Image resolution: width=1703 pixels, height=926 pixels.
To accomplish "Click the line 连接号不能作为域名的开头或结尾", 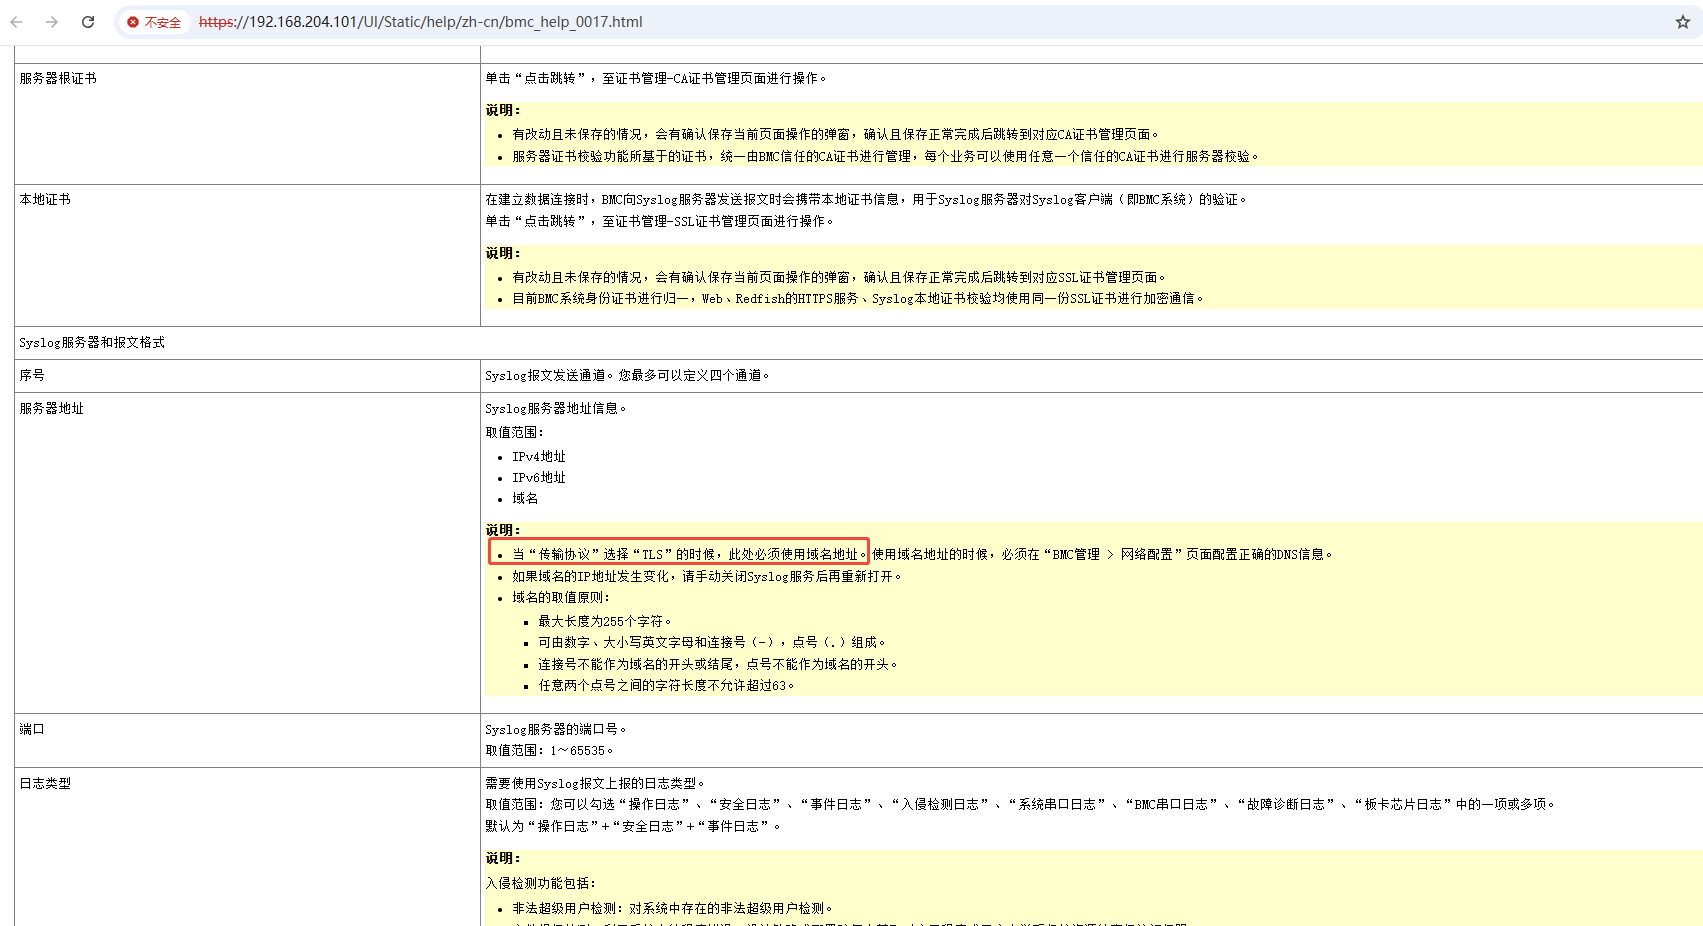I will [x=718, y=664].
